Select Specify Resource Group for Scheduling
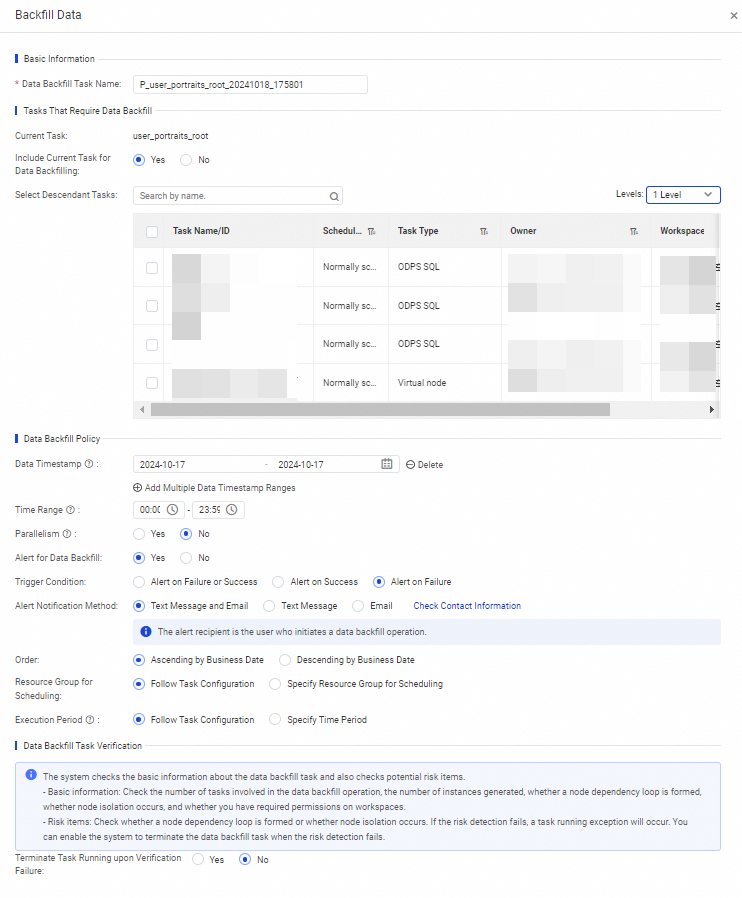This screenshot has width=742, height=898. point(275,684)
